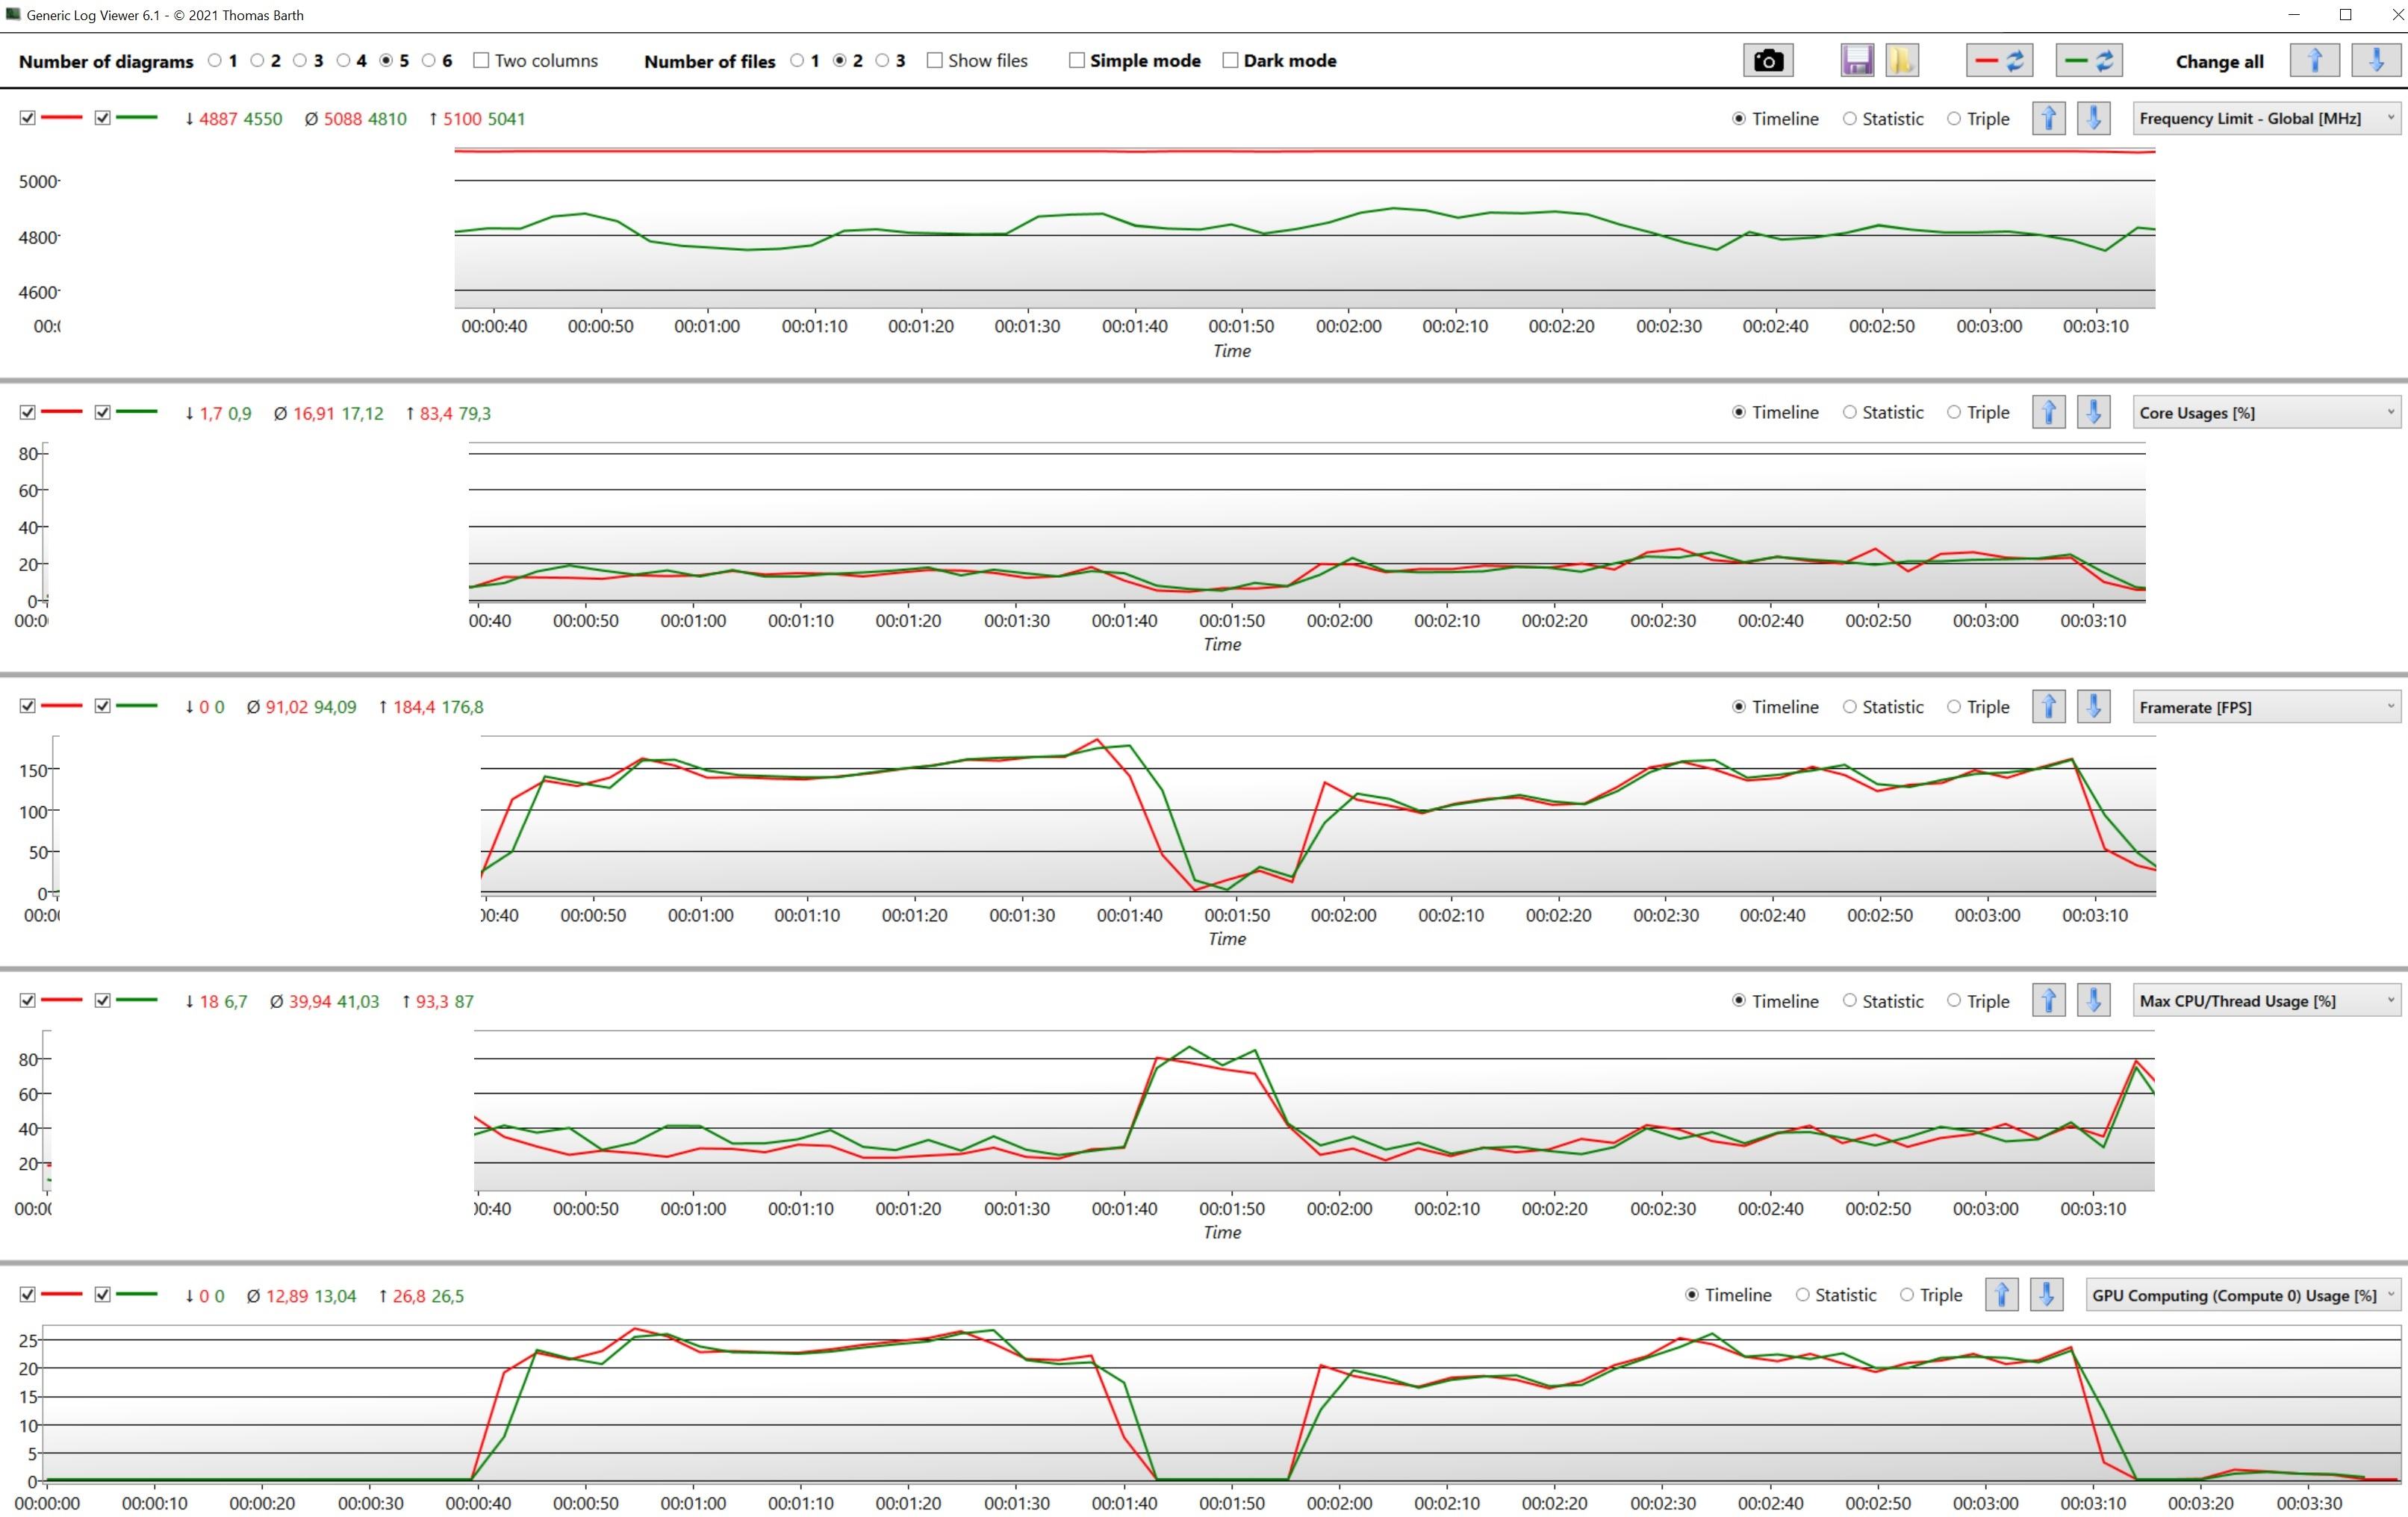
Task: Select Triple view for Max CPU/Thread Usage
Action: [x=1954, y=1001]
